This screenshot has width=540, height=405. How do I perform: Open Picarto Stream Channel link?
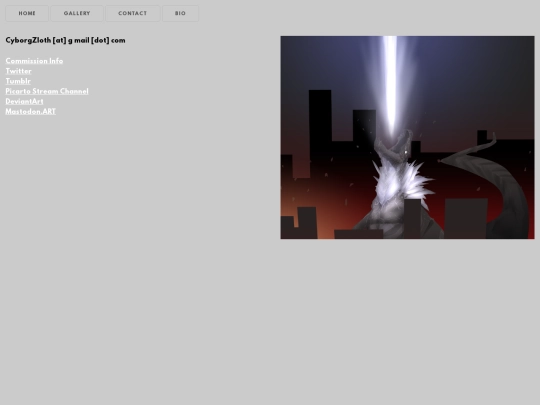(47, 91)
